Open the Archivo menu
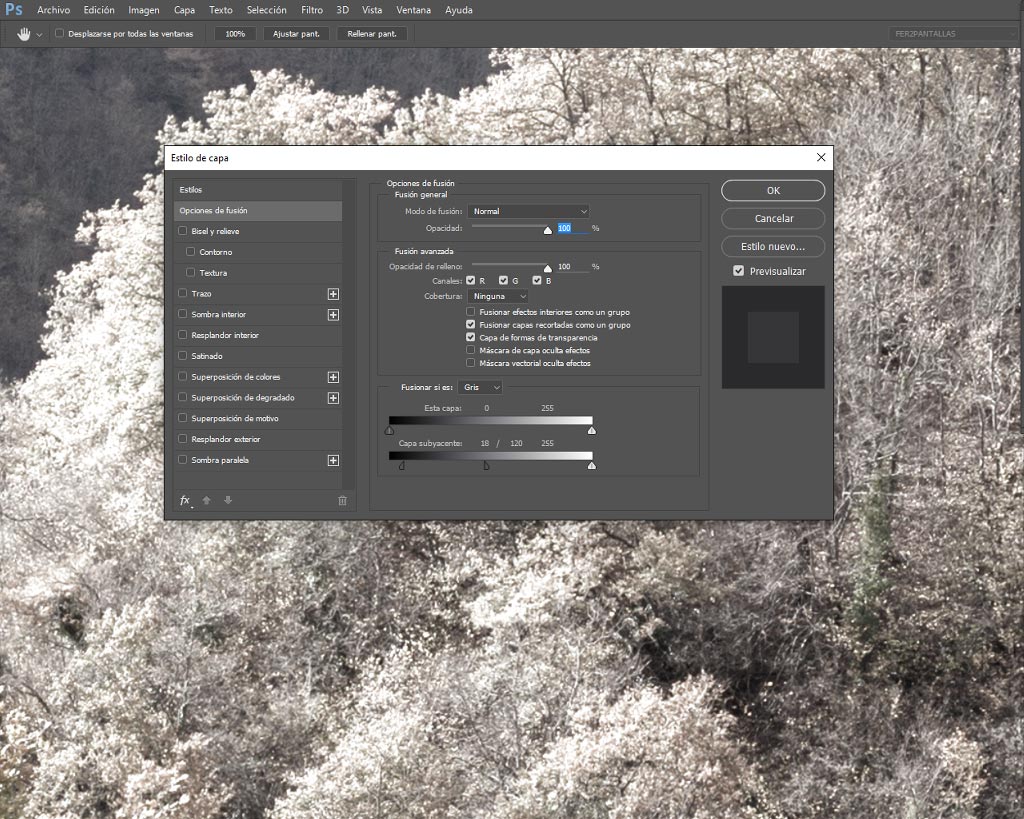This screenshot has width=1024, height=819. pyautogui.click(x=54, y=10)
